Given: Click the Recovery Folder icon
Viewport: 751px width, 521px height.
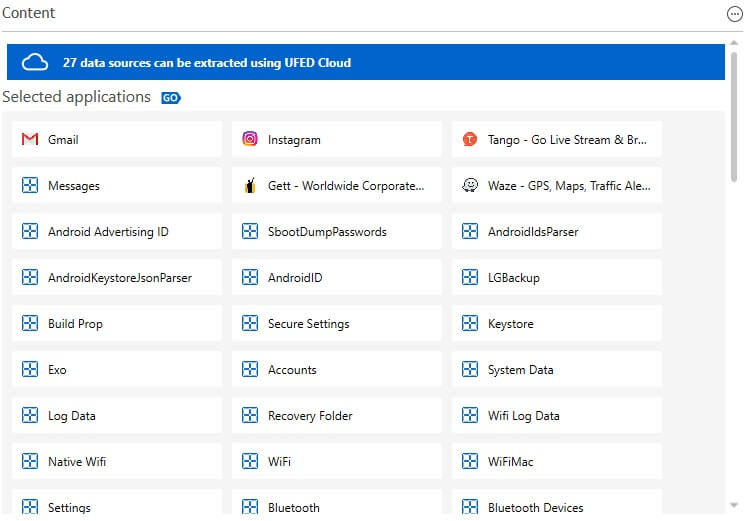Looking at the screenshot, I should click(x=250, y=415).
